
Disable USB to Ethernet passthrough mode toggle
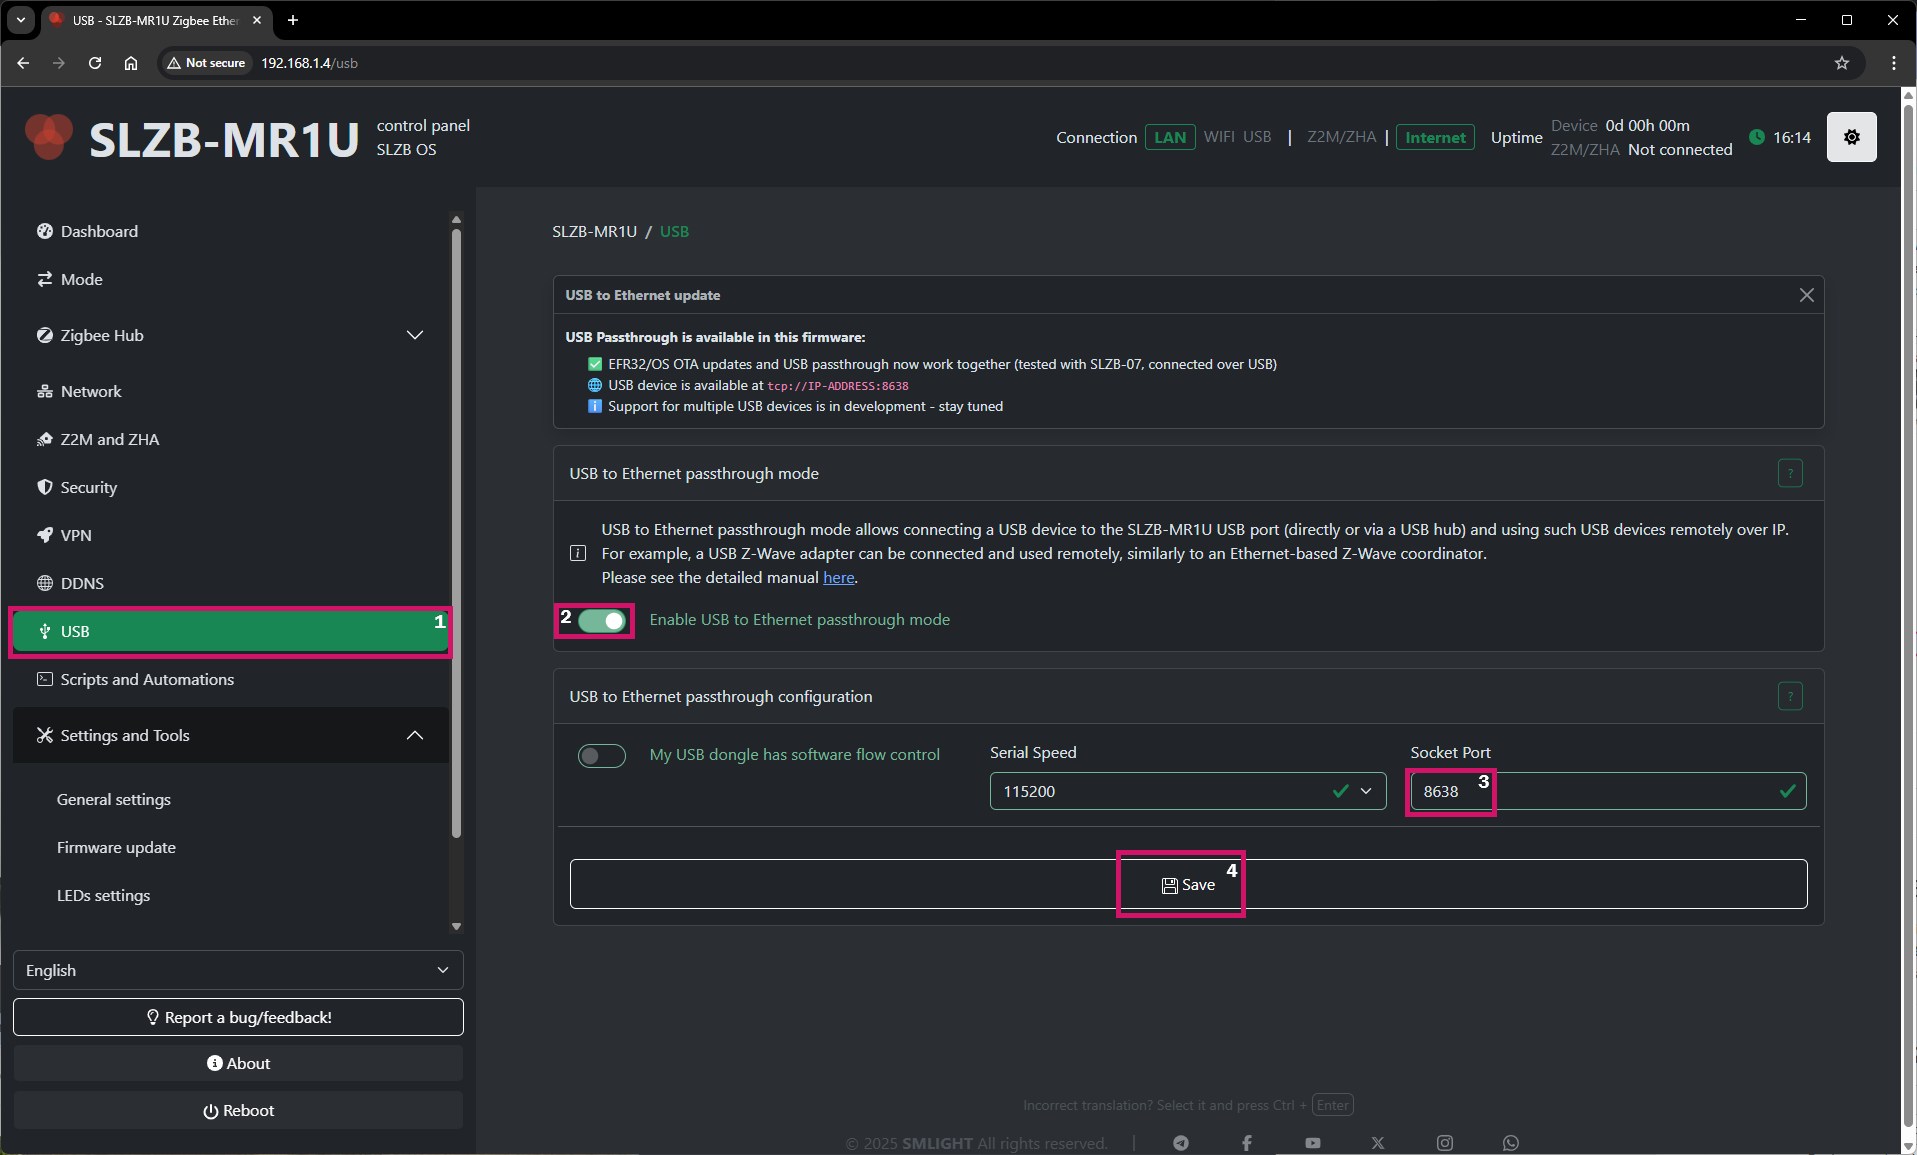click(x=602, y=621)
